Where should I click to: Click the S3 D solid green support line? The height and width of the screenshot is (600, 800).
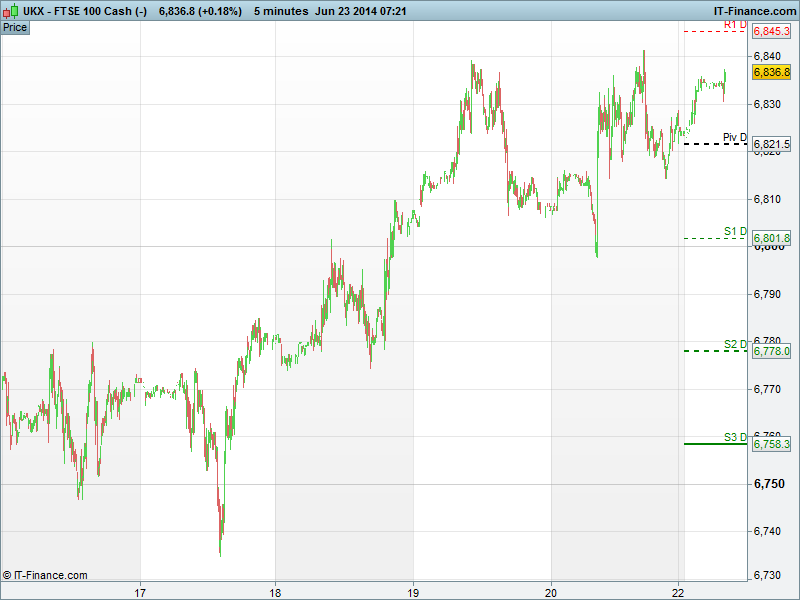tap(714, 443)
